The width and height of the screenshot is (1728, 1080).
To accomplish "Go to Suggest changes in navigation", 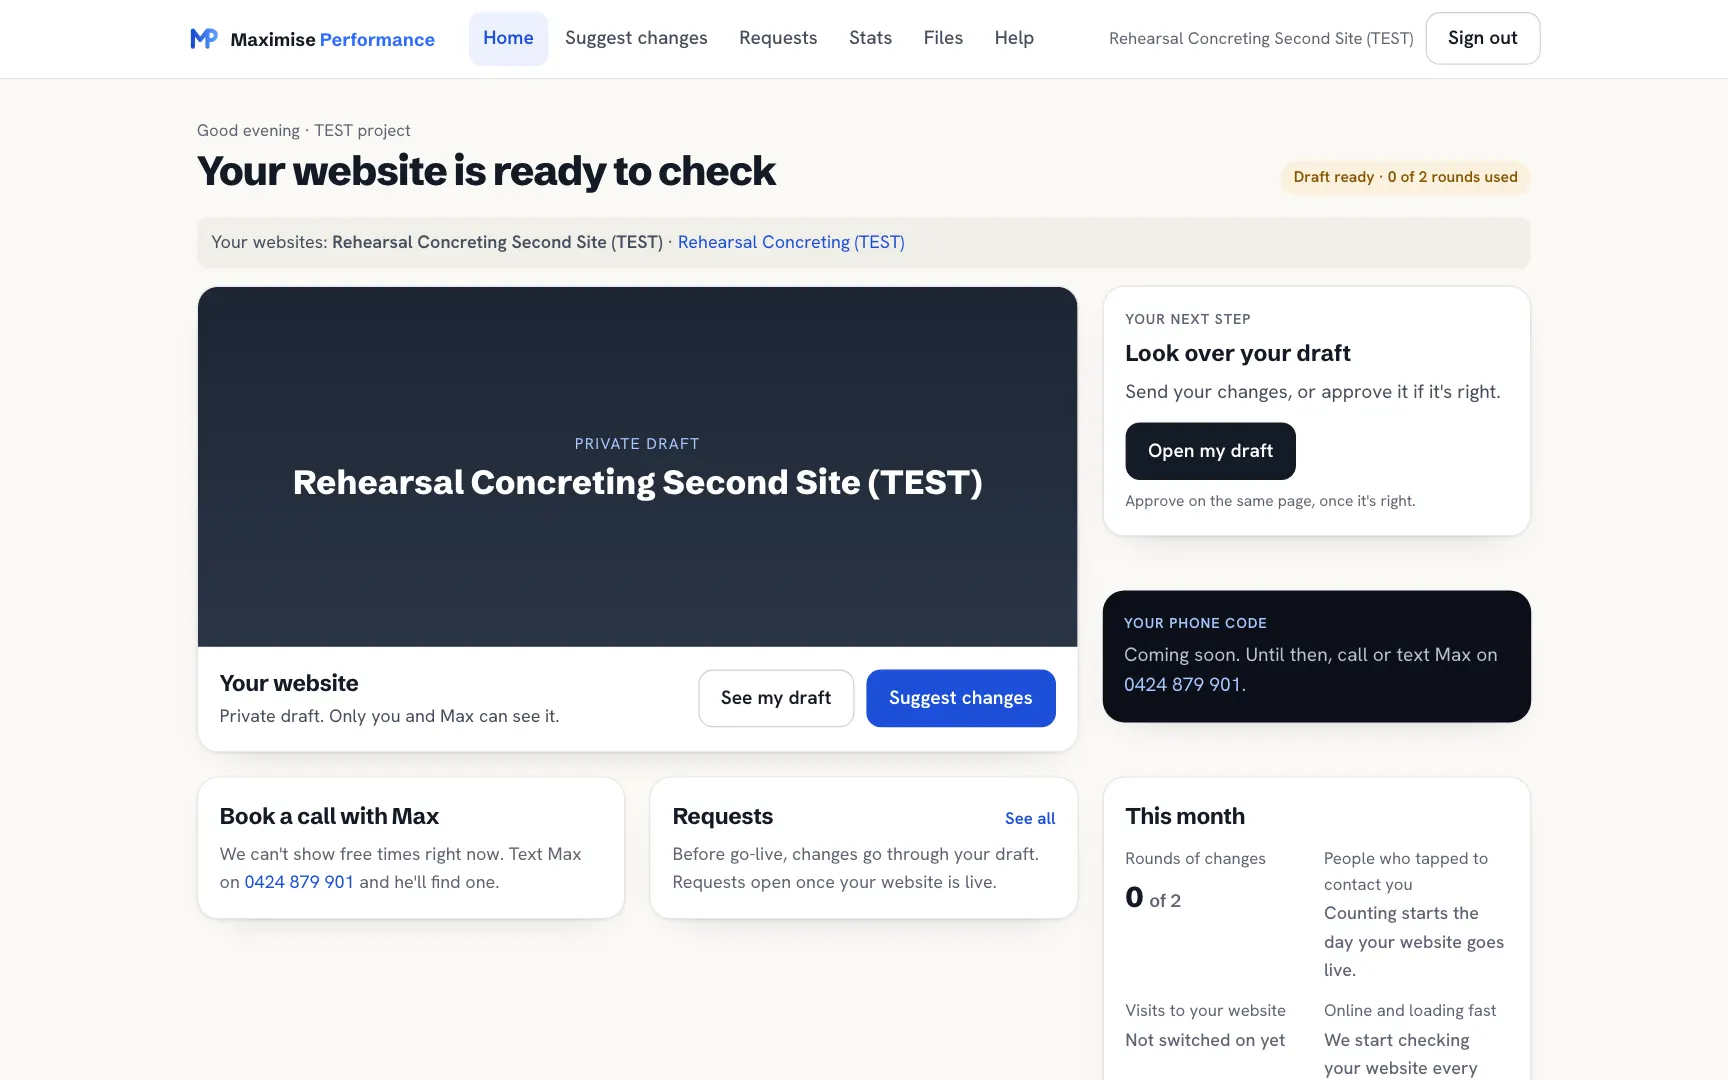I will [x=636, y=38].
